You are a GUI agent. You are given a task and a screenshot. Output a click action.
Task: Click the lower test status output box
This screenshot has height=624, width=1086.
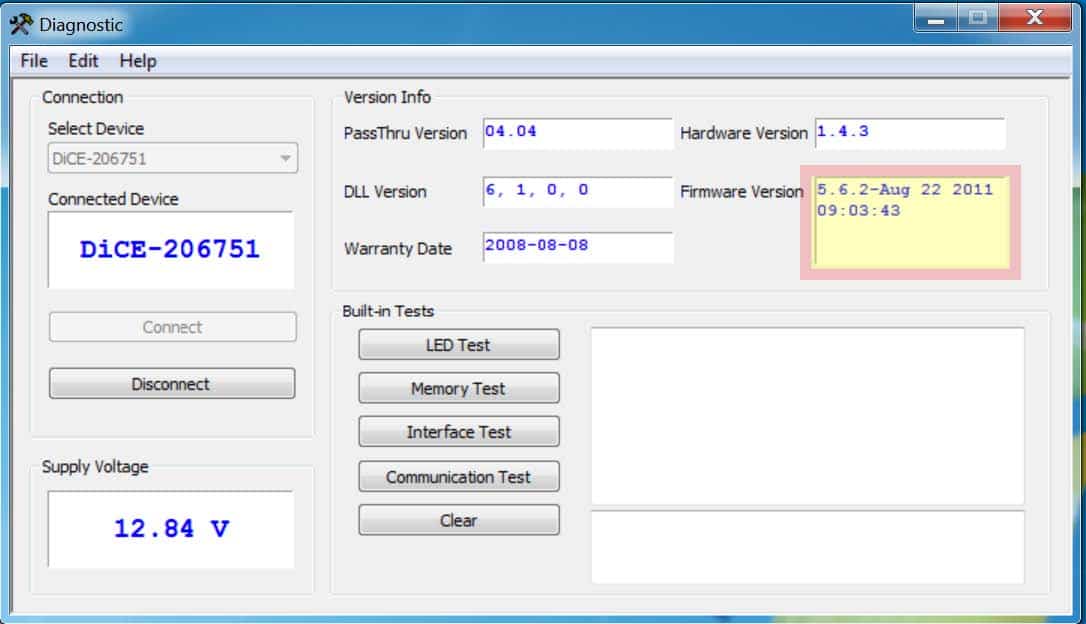point(807,547)
